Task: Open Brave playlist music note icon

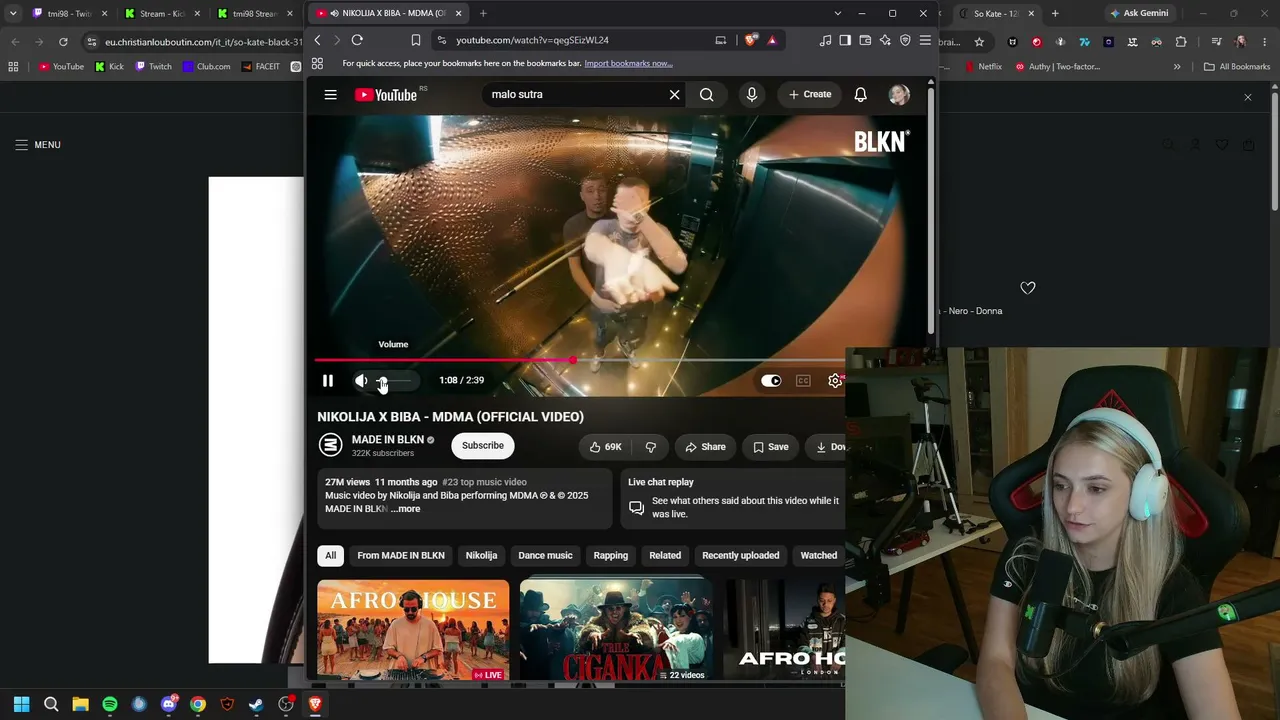Action: [x=825, y=40]
